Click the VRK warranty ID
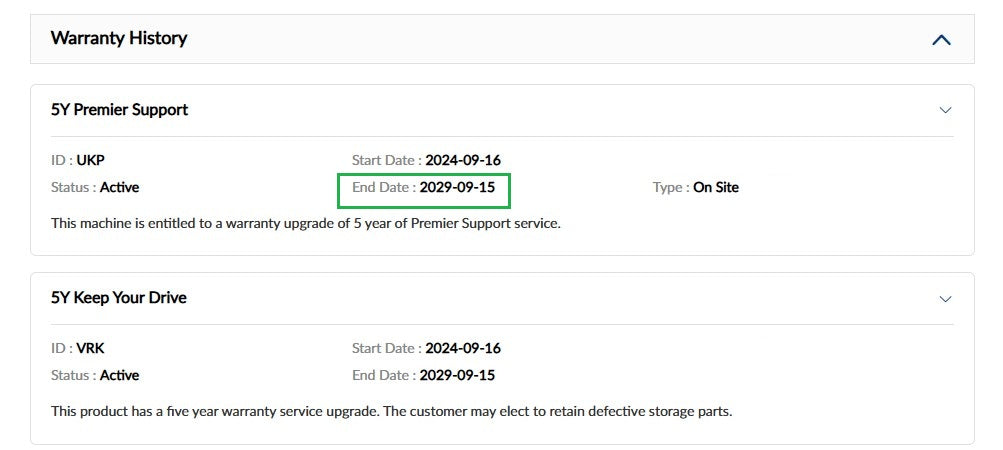This screenshot has width=1003, height=450. pos(90,348)
